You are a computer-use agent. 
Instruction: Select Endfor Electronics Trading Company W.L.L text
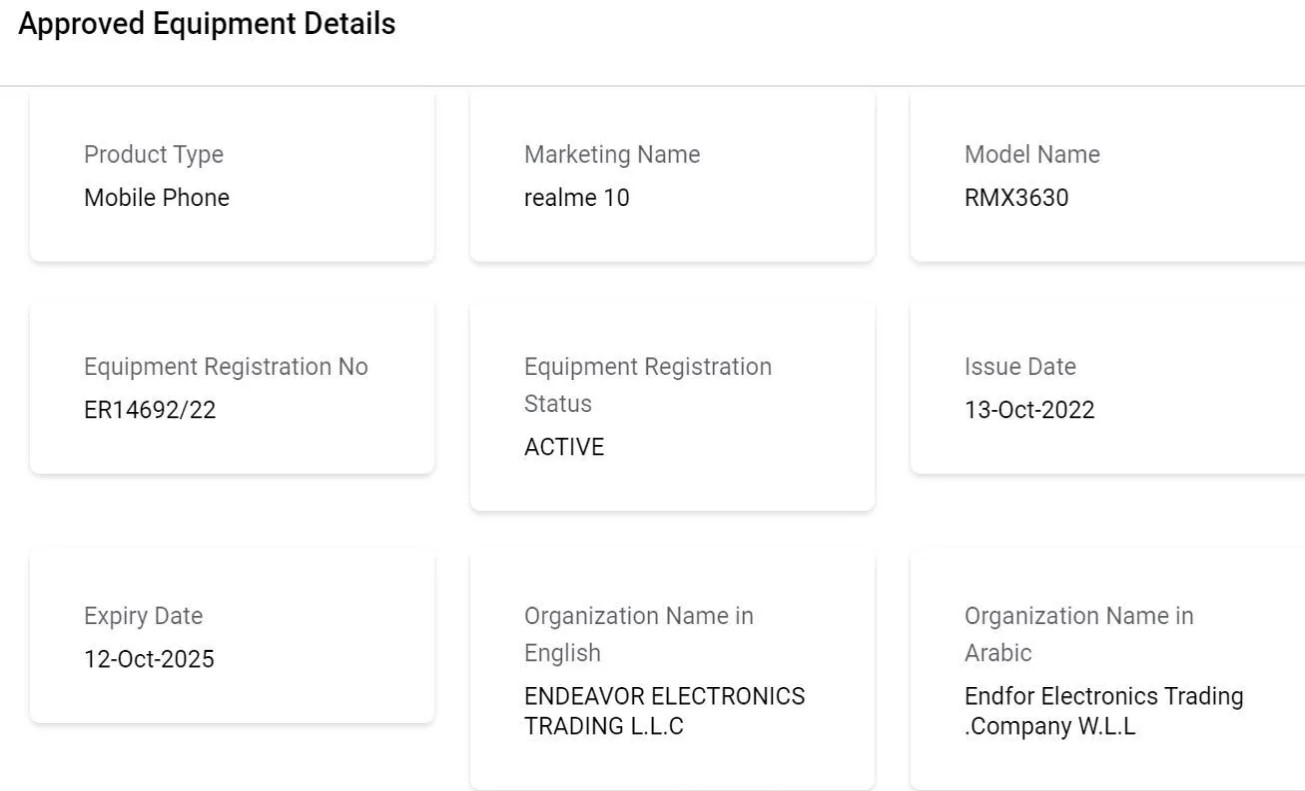point(1104,711)
